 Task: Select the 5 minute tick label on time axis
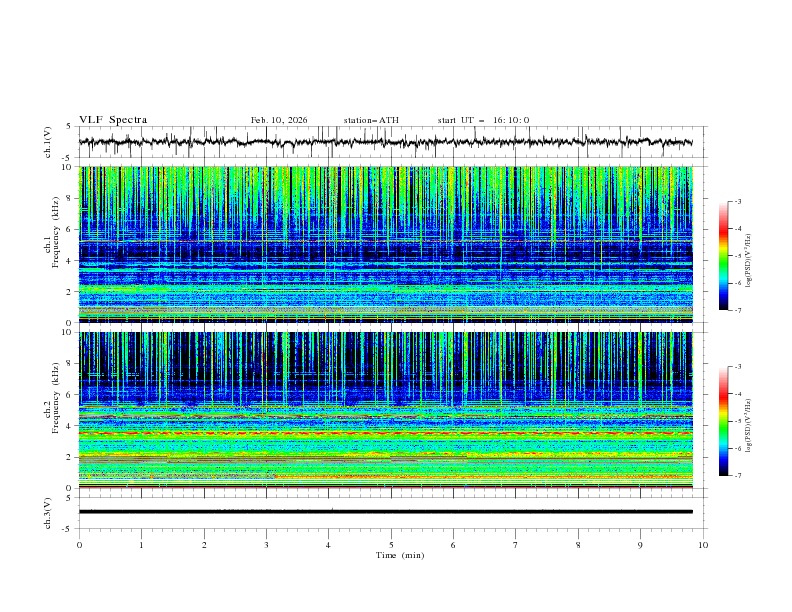pos(391,545)
